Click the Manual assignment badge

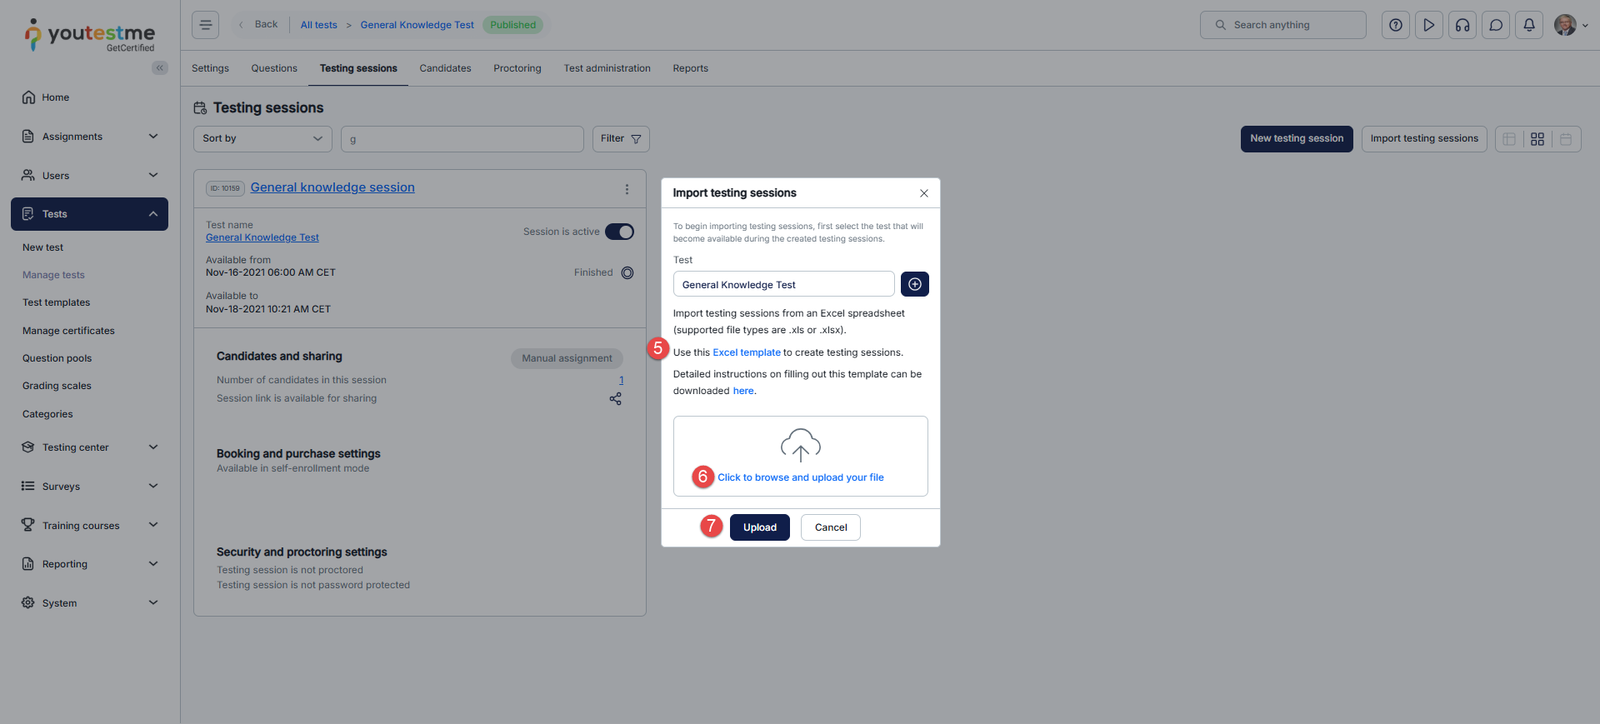point(567,359)
